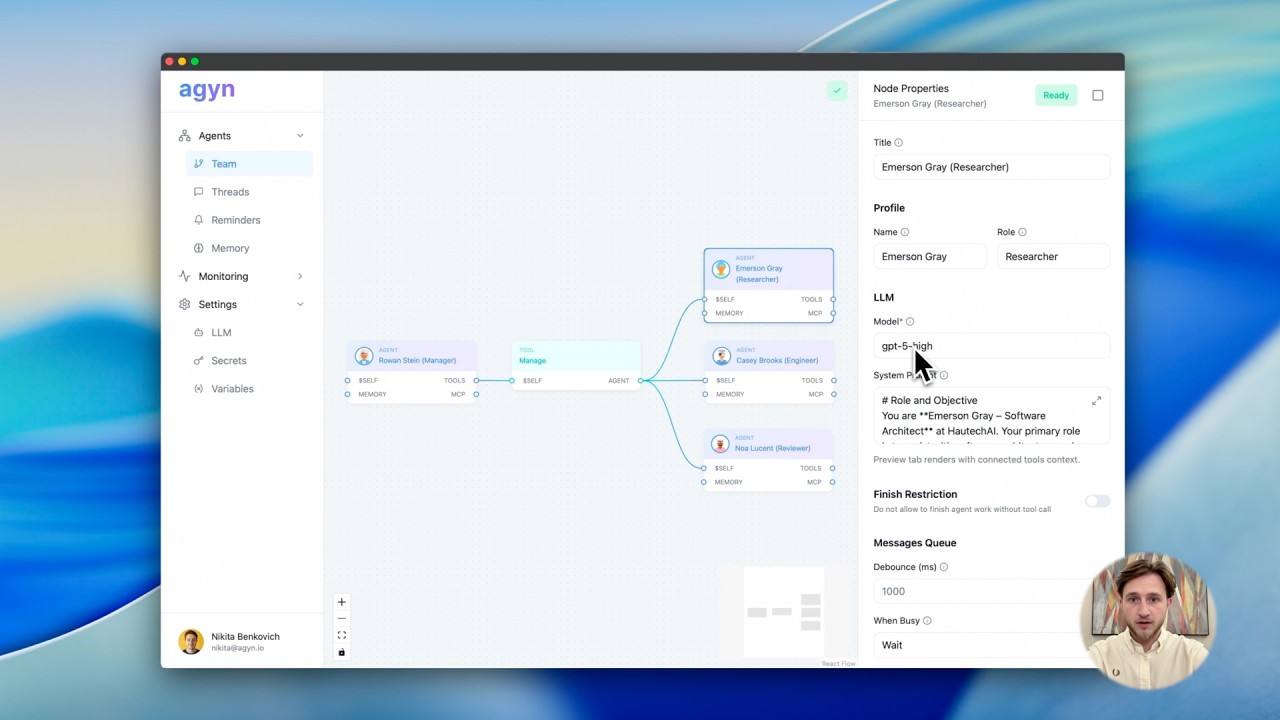This screenshot has width=1280, height=720.
Task: Collapse the Settings section
Action: [x=300, y=304]
